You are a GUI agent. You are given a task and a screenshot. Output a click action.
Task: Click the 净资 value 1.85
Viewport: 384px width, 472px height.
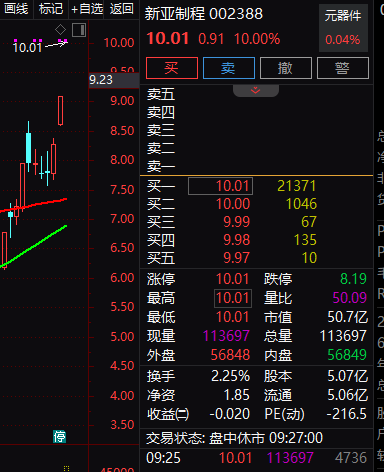pos(236,395)
